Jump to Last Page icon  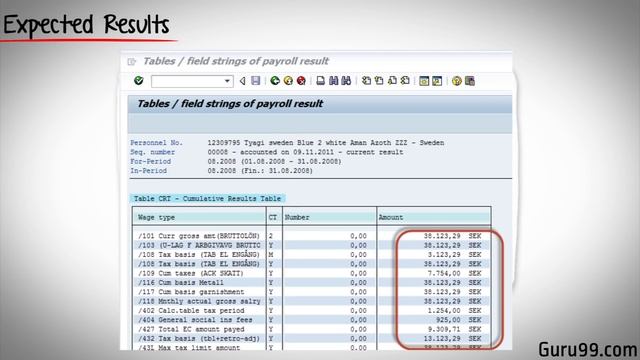pyautogui.click(x=405, y=81)
